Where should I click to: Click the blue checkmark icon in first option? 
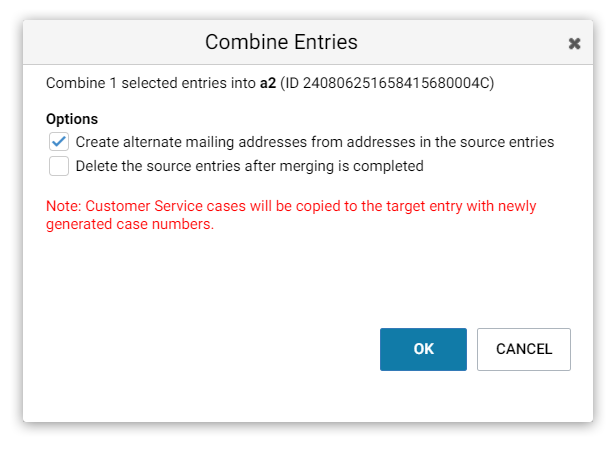59,142
